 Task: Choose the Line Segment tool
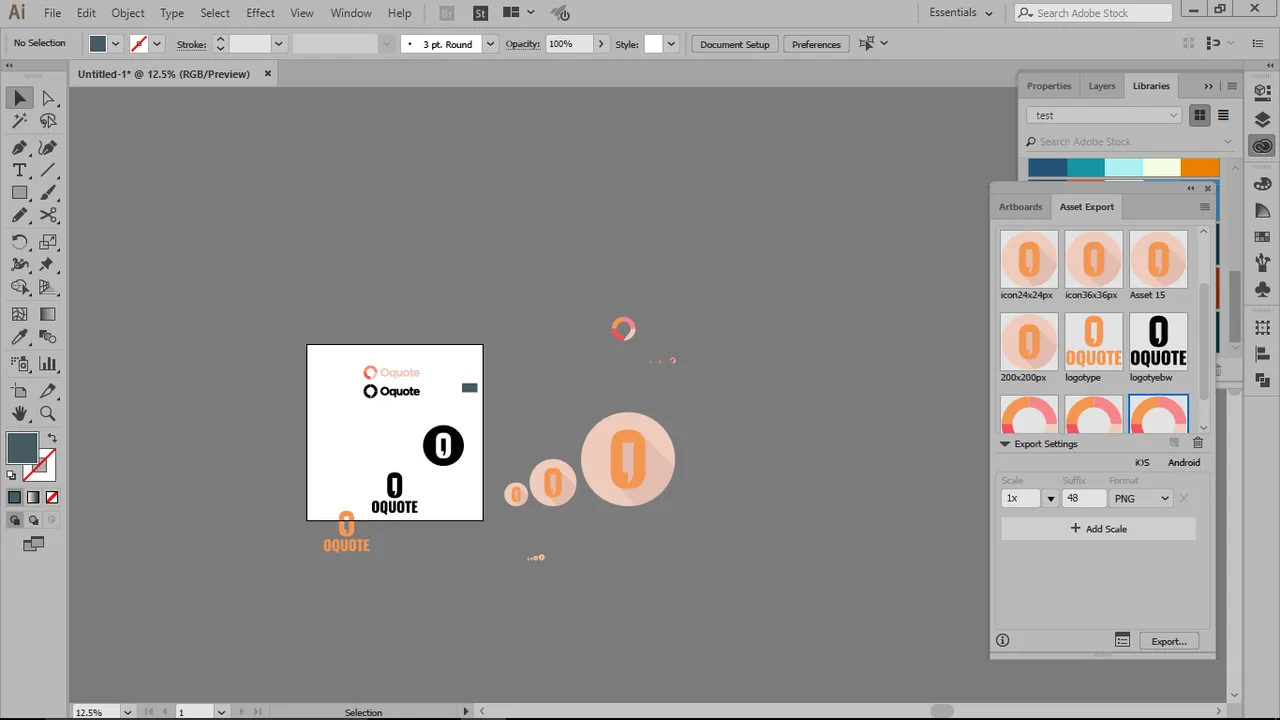pyautogui.click(x=48, y=170)
